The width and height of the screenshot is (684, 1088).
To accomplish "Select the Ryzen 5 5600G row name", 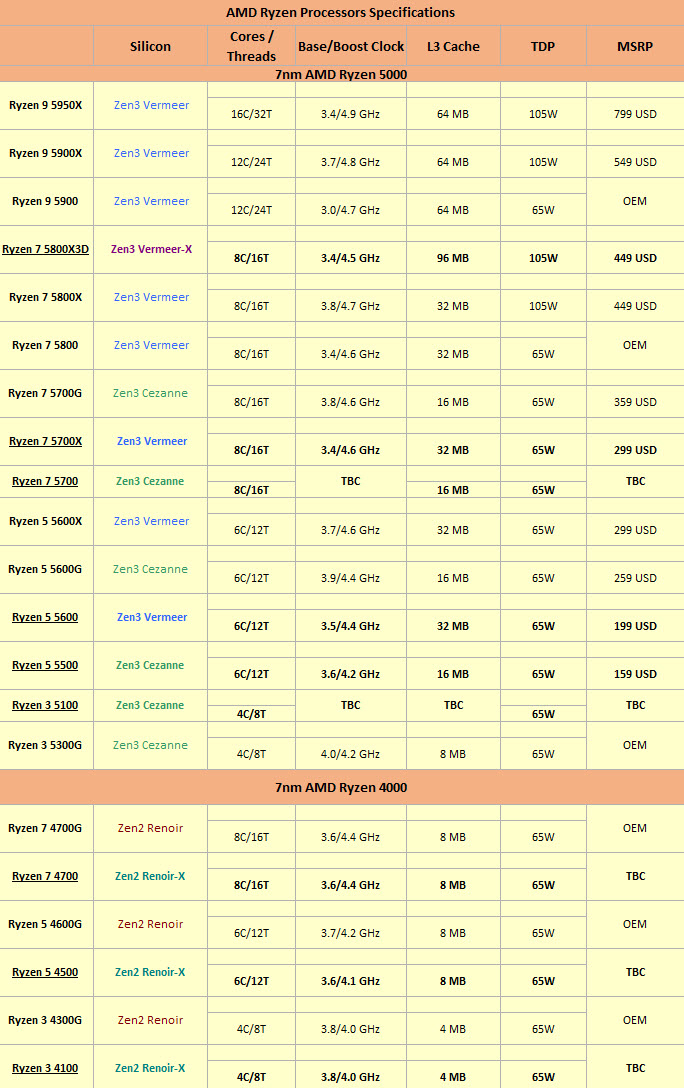I will click(45, 570).
